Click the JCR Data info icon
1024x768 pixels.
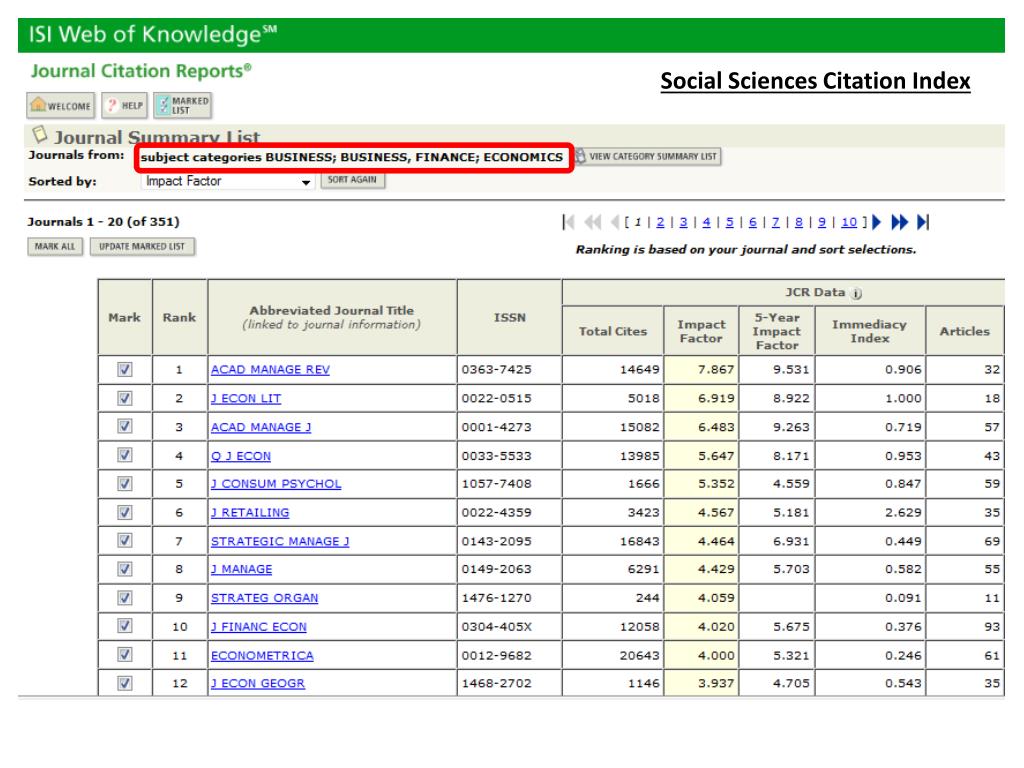click(857, 293)
